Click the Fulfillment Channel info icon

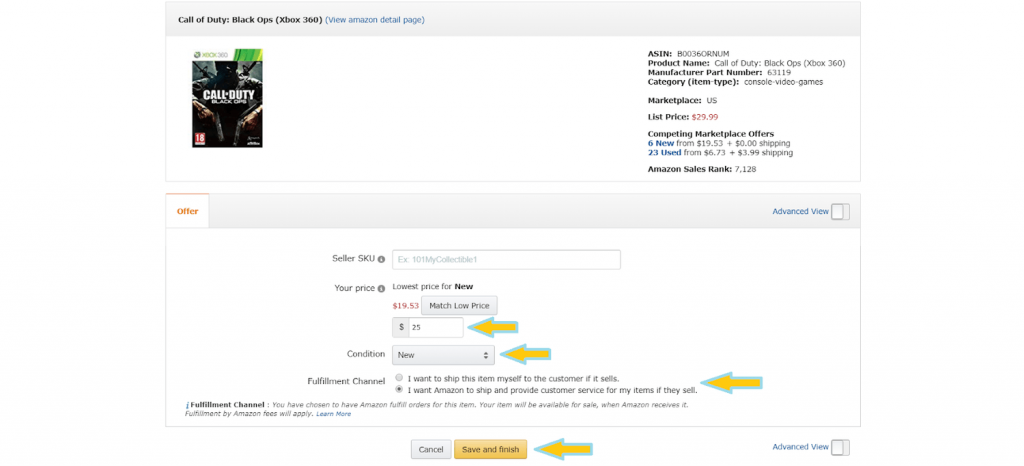(187, 405)
